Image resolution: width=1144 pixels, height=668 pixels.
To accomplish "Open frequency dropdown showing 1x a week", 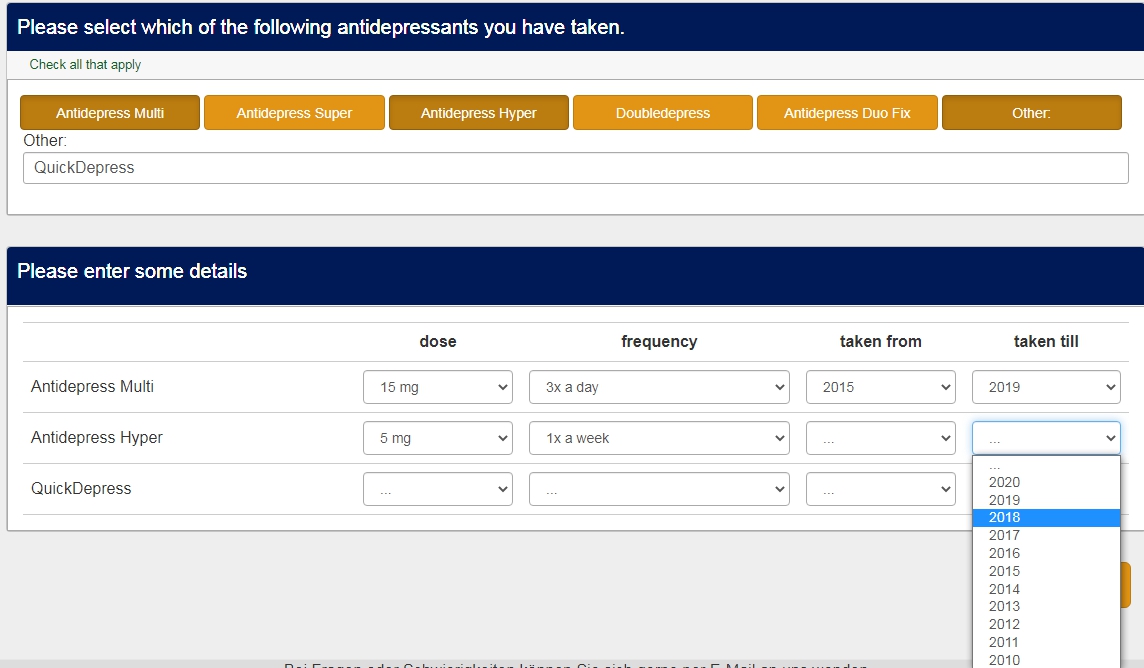I will pos(659,438).
